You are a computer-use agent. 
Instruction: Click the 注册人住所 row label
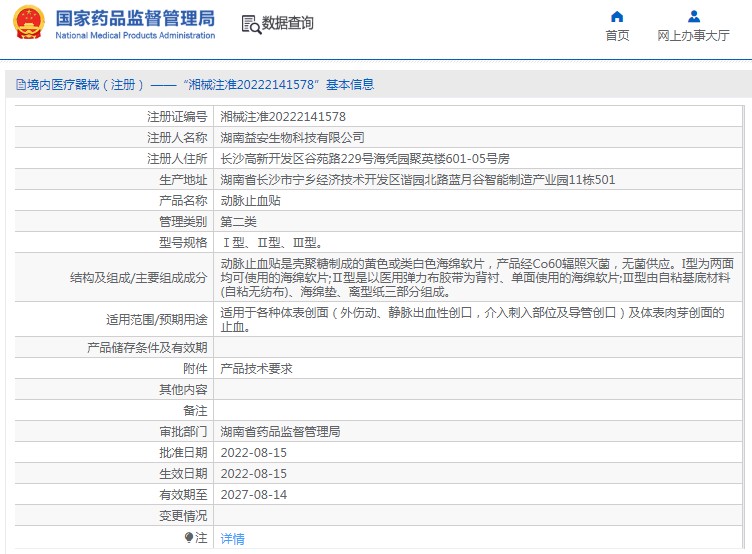177,158
